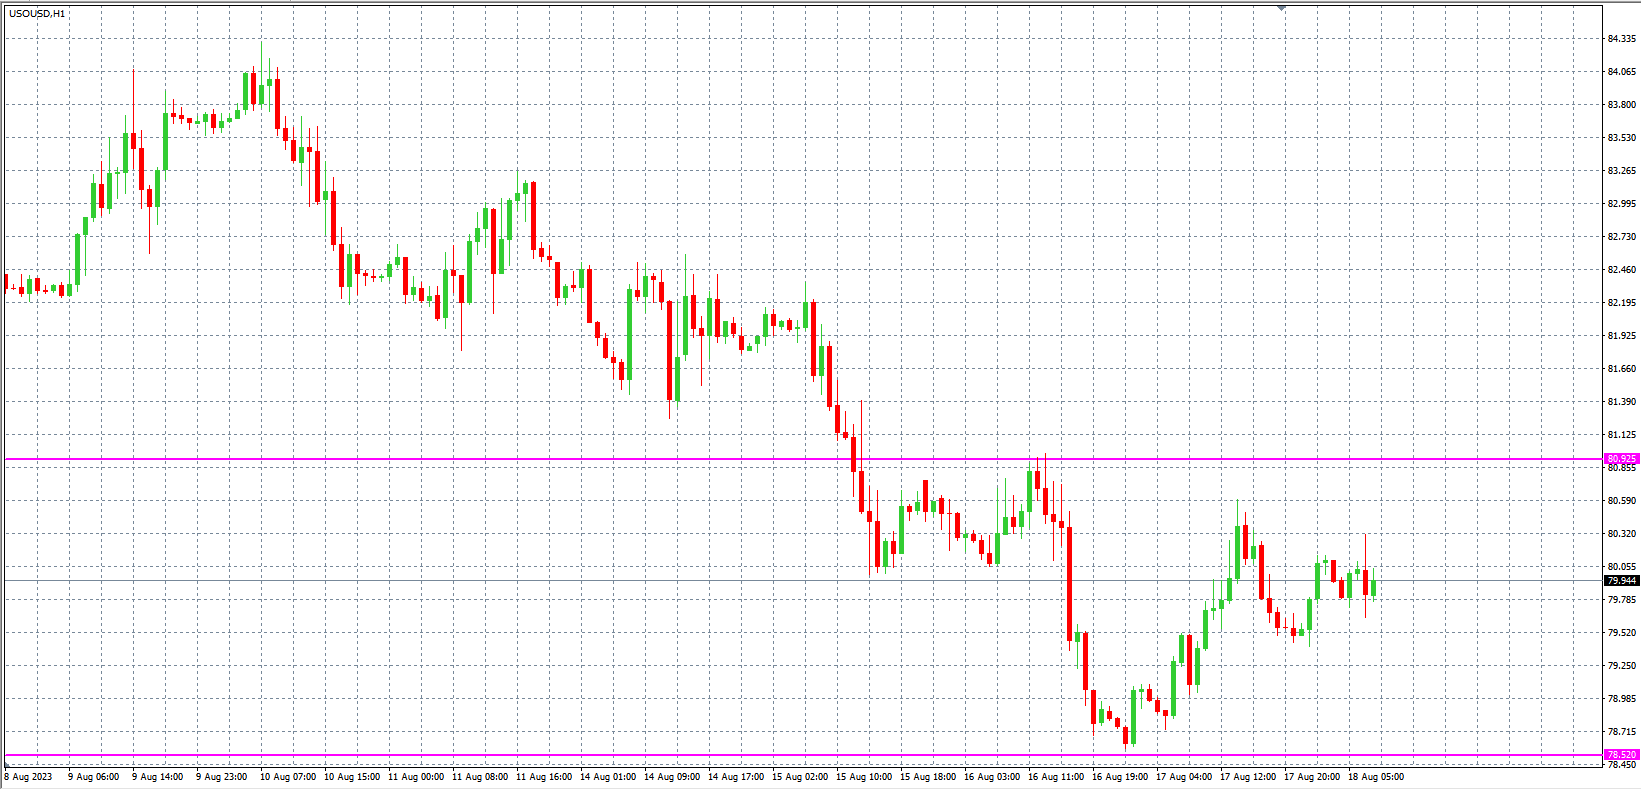Screen dimensions: 1641x789
Task: Click the 83.800 price scale label
Action: pos(1621,105)
